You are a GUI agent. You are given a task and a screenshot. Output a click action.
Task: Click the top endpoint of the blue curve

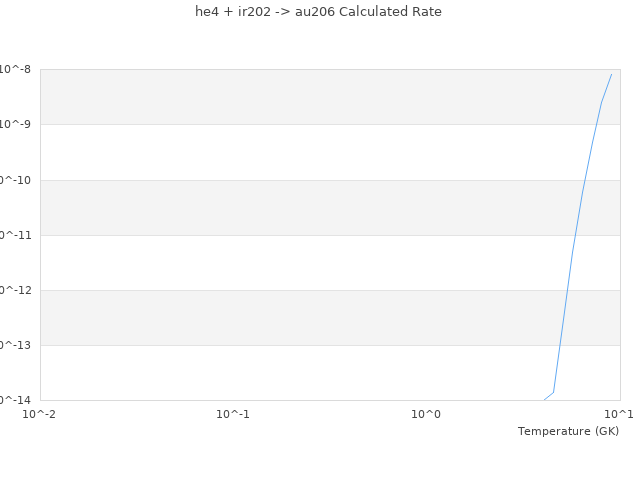point(611,74)
